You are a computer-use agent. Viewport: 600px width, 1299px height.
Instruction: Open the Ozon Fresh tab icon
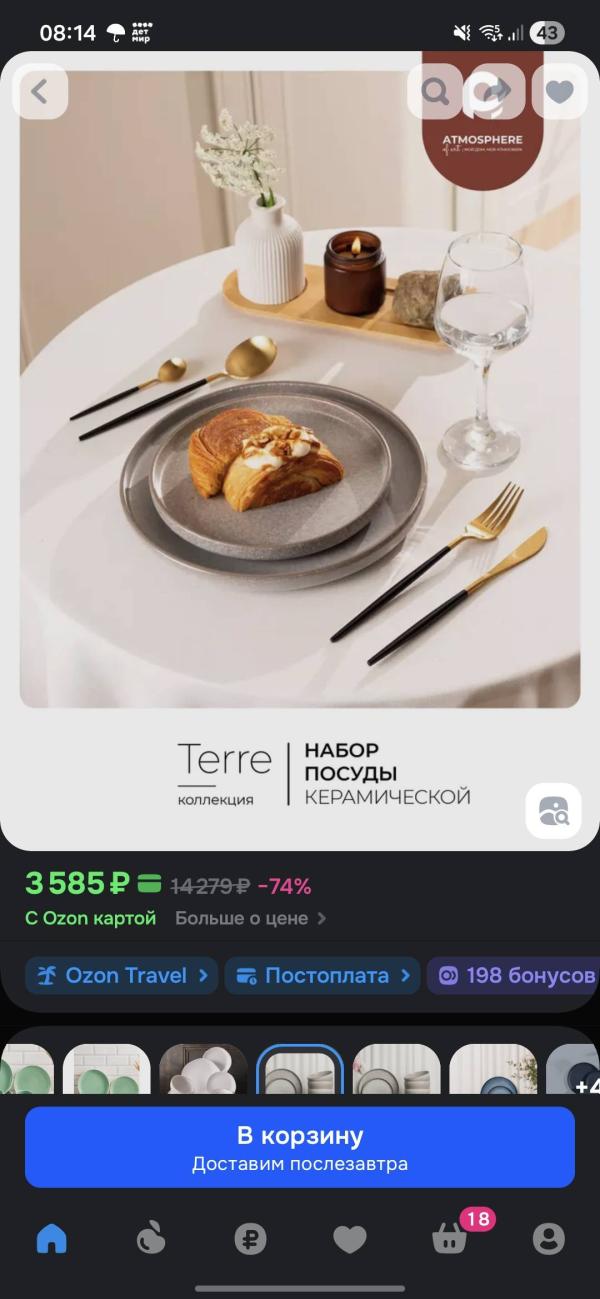click(150, 1240)
